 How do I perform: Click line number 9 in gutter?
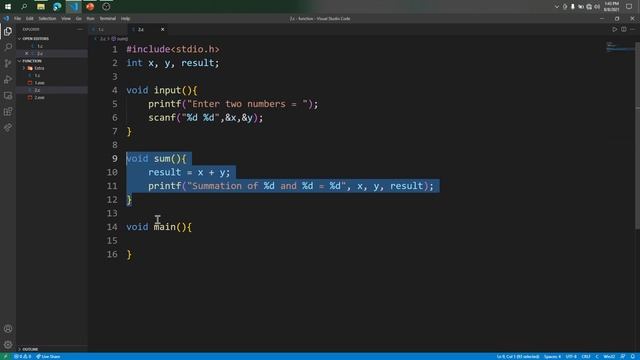(115, 158)
